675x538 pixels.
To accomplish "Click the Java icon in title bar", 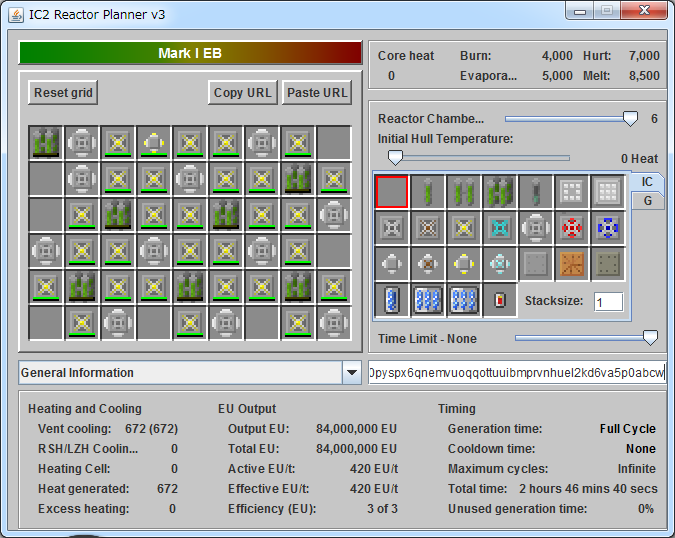I will point(16,15).
